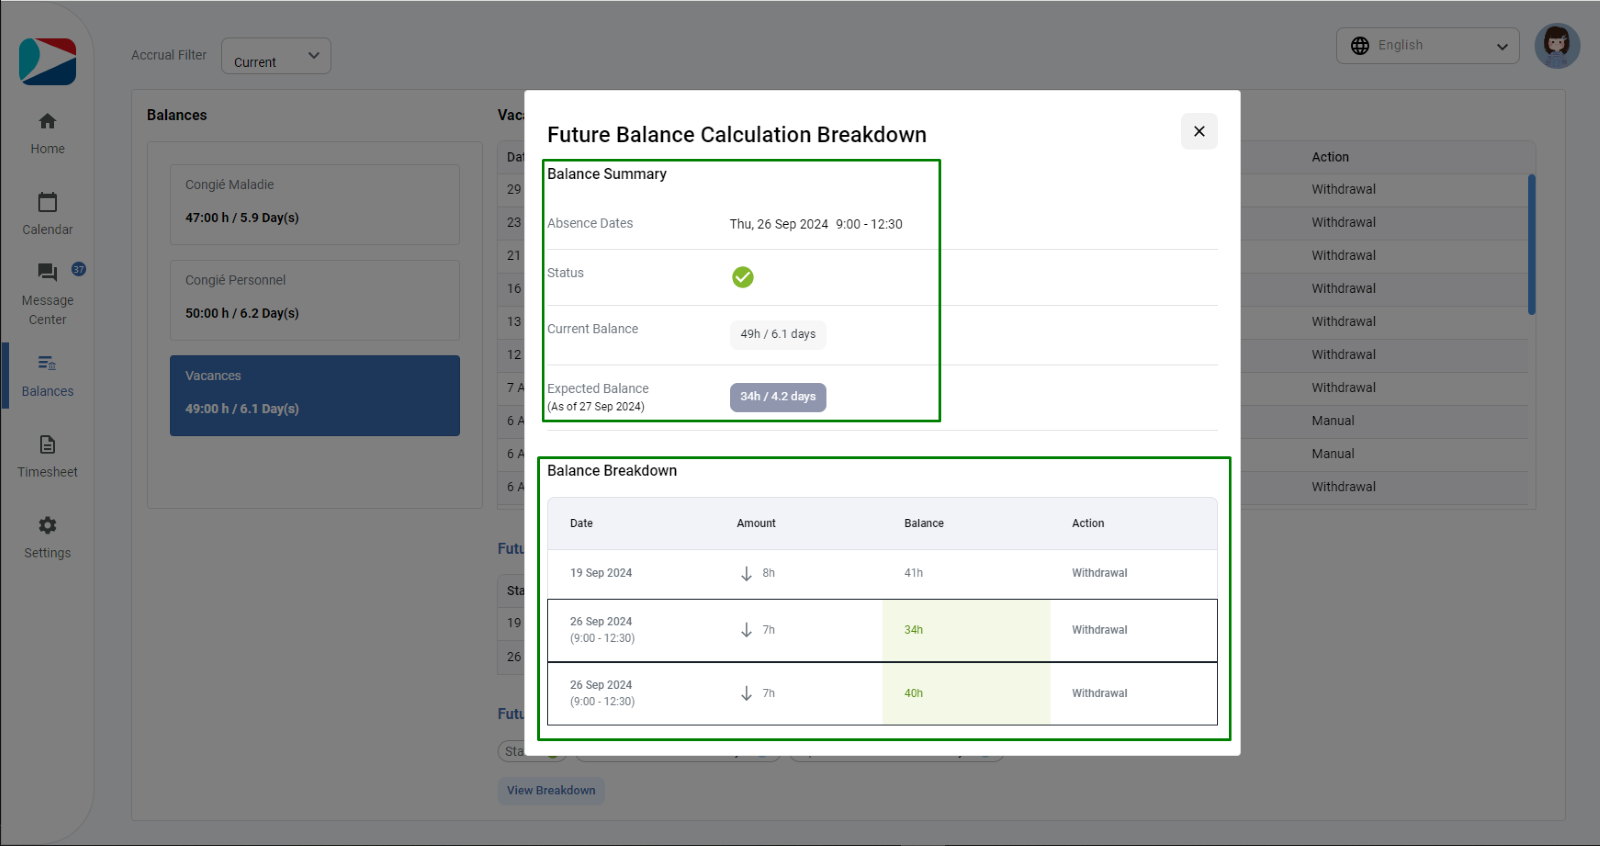Screen dimensions: 1600x846
Task: Click the globe language icon
Action: pyautogui.click(x=1360, y=46)
